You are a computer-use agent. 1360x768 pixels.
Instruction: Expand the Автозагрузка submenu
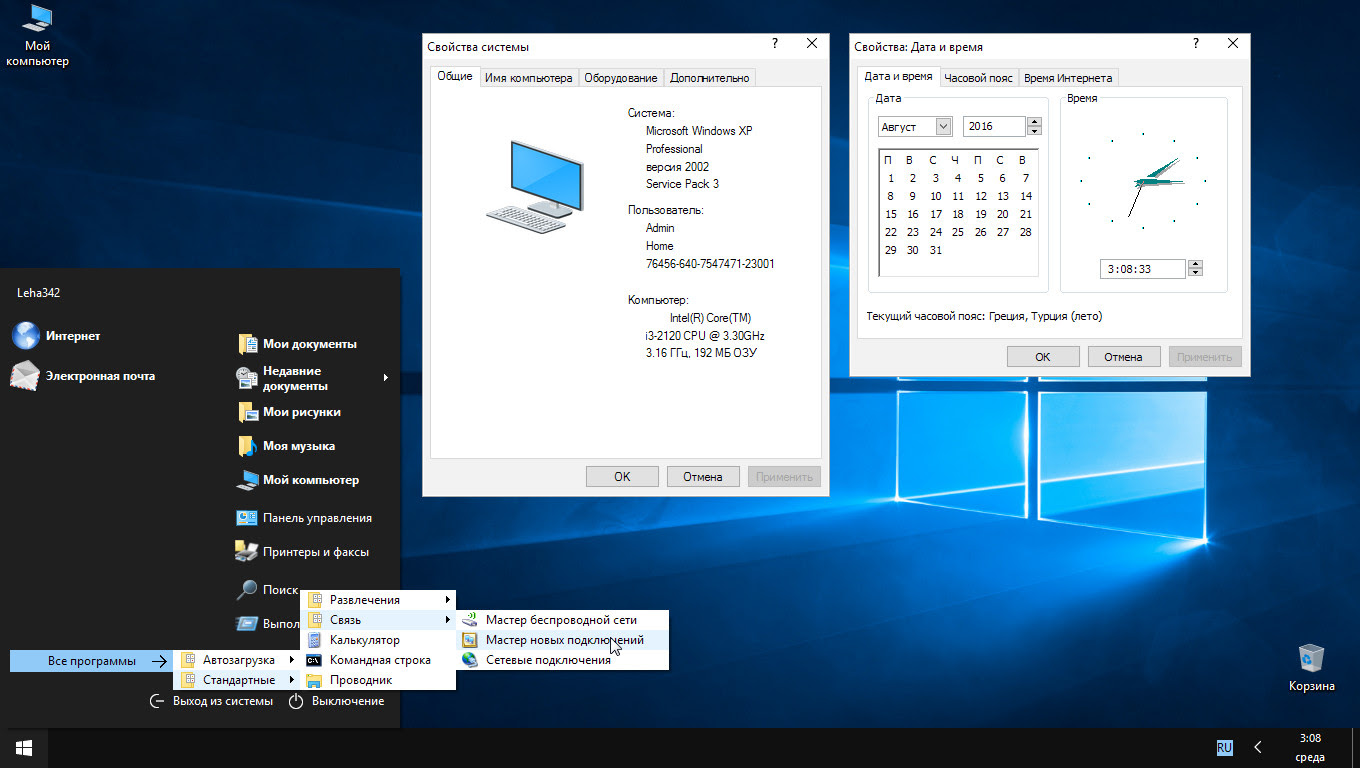click(238, 660)
